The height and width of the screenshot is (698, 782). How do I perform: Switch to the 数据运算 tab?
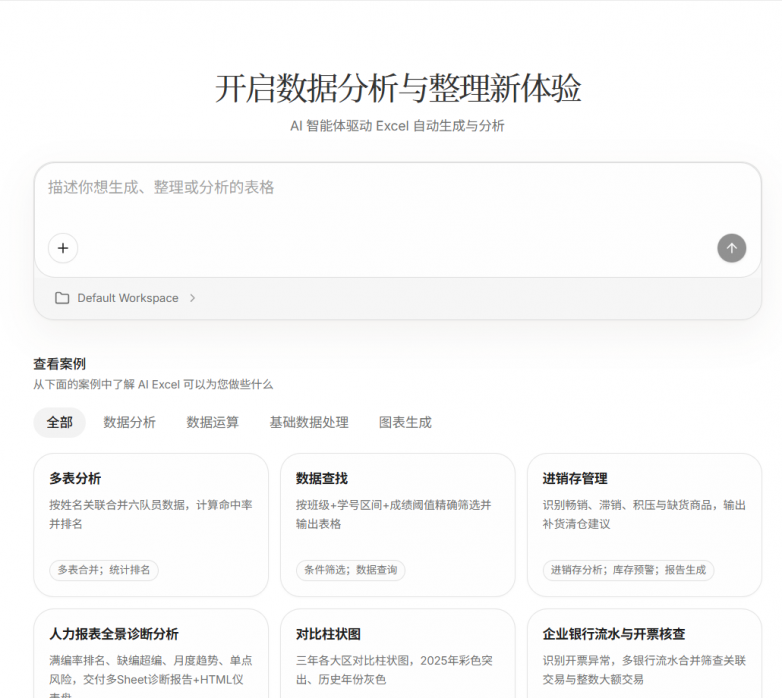click(x=213, y=423)
